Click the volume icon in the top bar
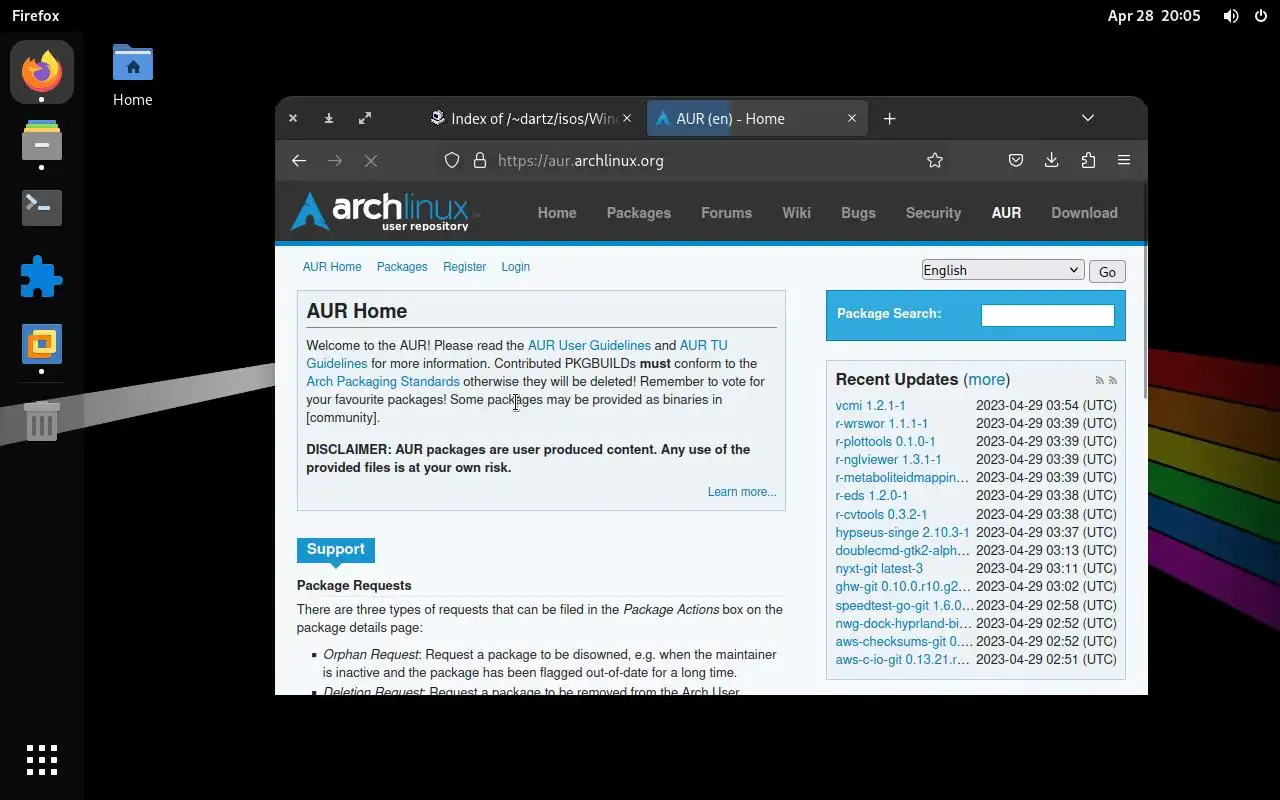Image resolution: width=1280 pixels, height=800 pixels. click(1231, 16)
